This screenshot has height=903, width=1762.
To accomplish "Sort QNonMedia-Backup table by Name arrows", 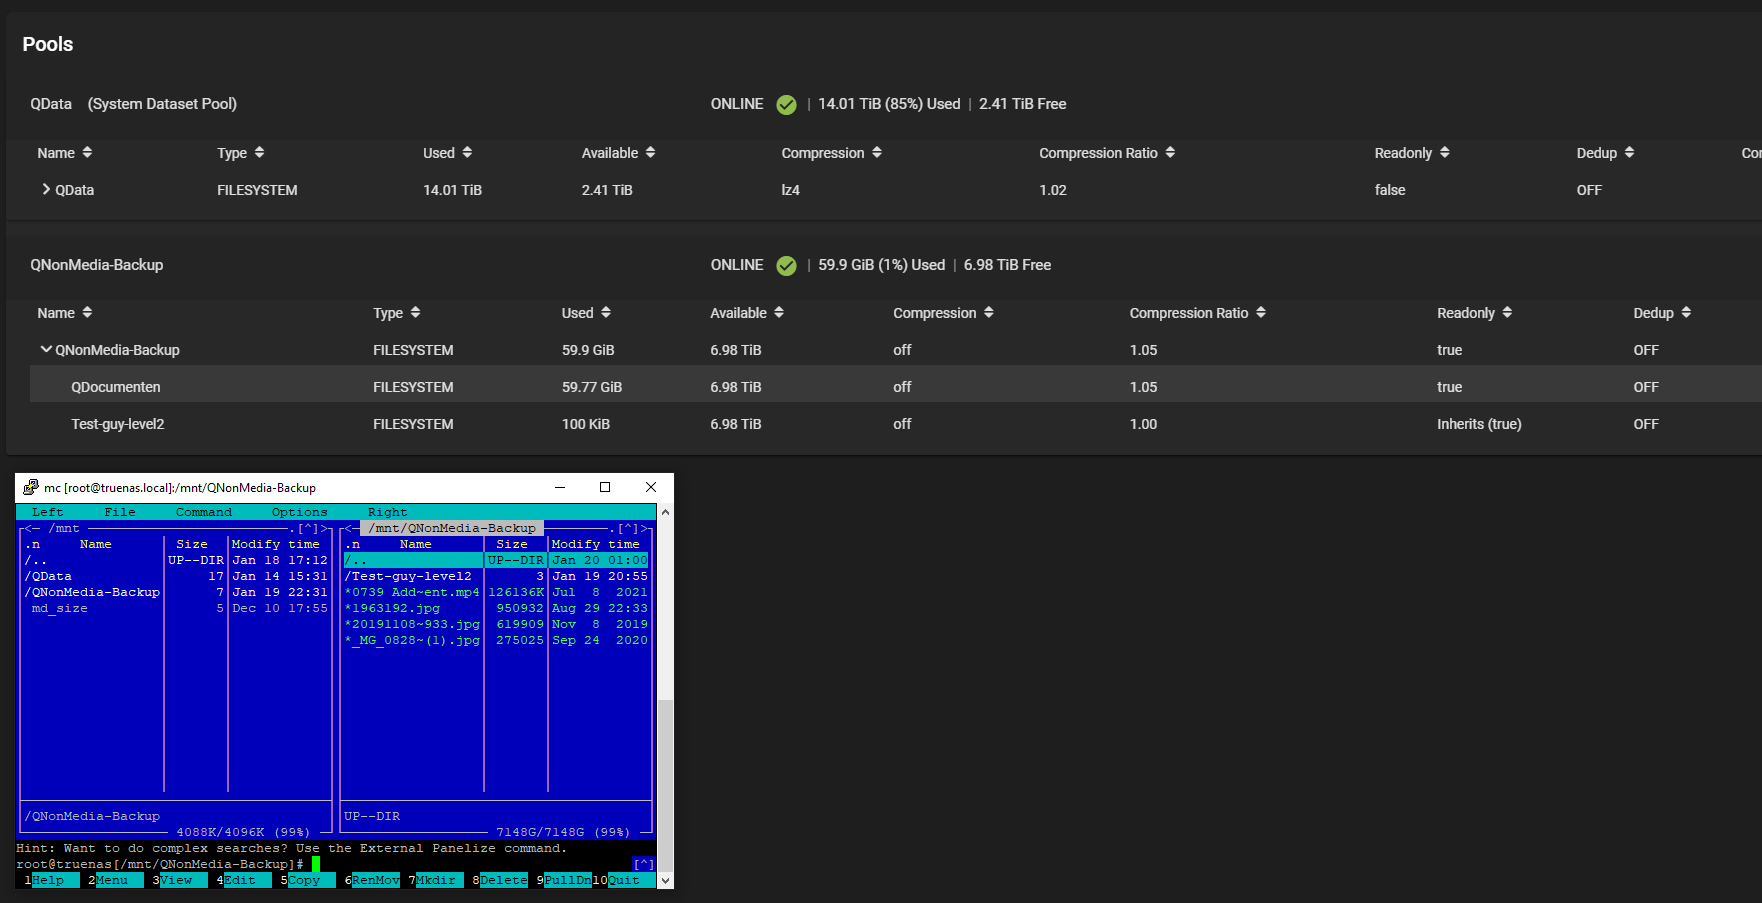I will [87, 312].
